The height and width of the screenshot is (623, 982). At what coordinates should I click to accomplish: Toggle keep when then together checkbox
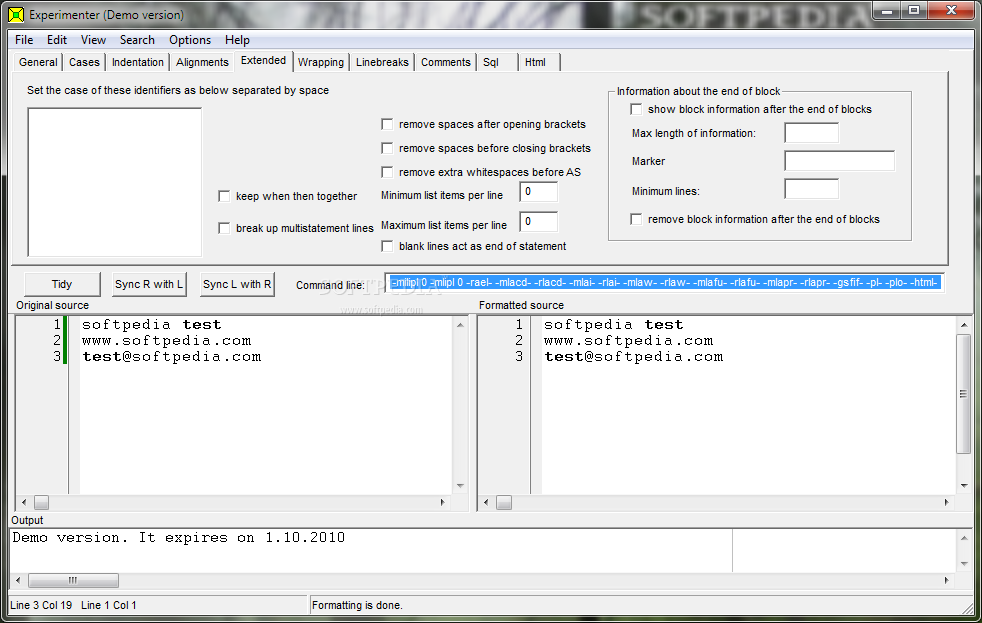click(224, 196)
